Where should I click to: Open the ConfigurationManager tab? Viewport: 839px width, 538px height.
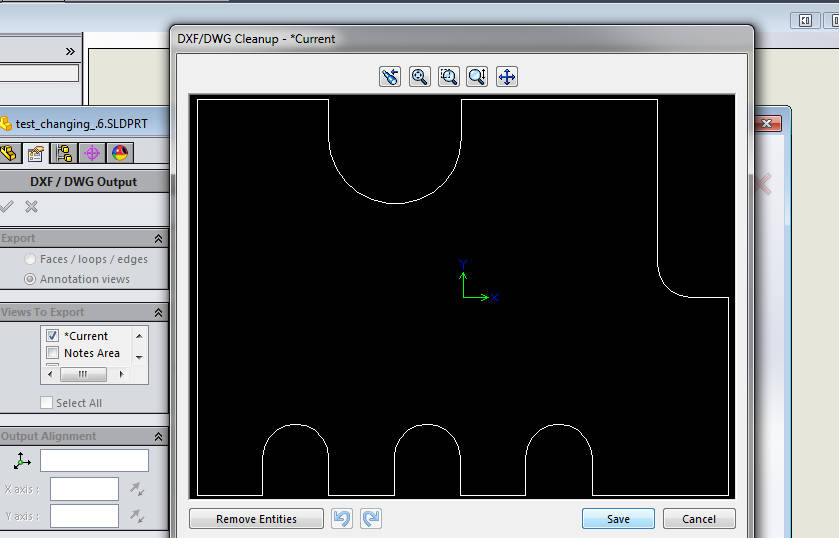click(x=64, y=153)
